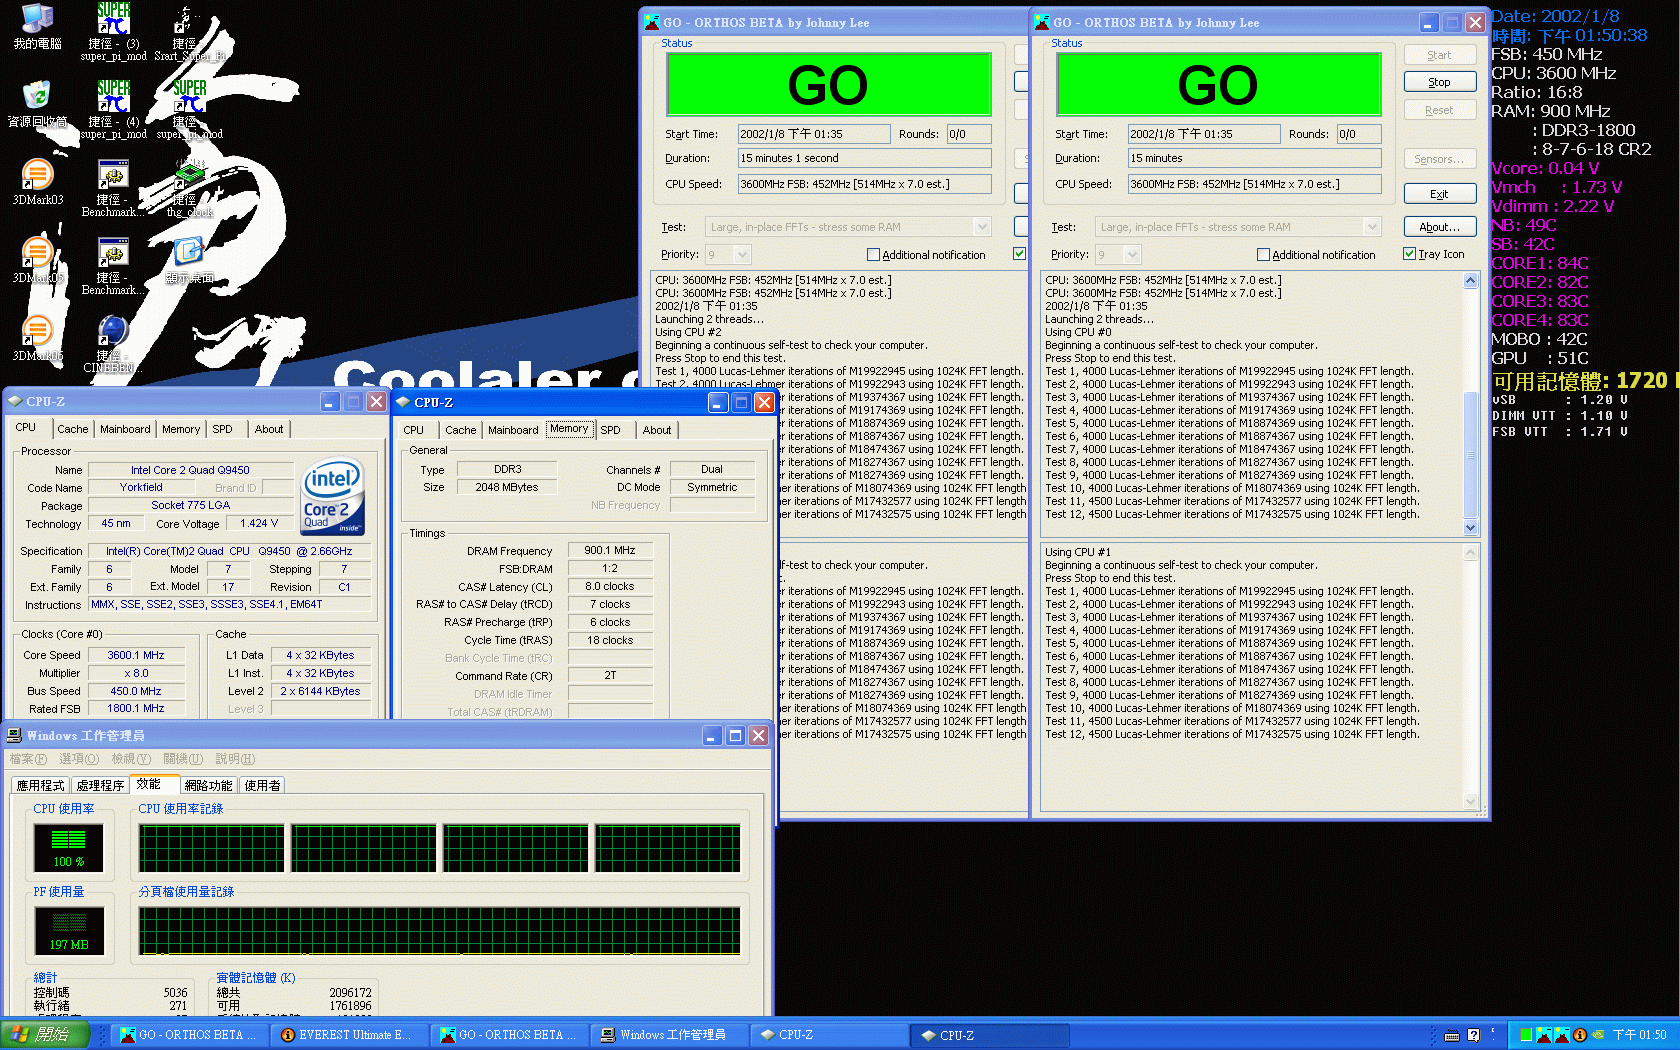The height and width of the screenshot is (1050, 1680).
Task: Click the Core Speed value 3600.1 MHz
Action: [x=136, y=655]
